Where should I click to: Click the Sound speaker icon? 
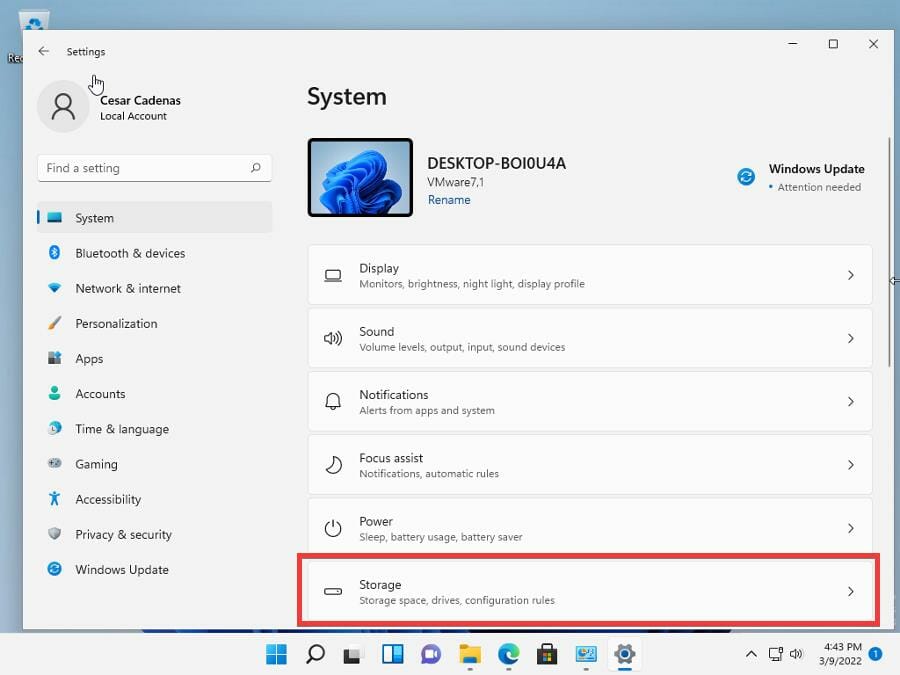pos(333,339)
